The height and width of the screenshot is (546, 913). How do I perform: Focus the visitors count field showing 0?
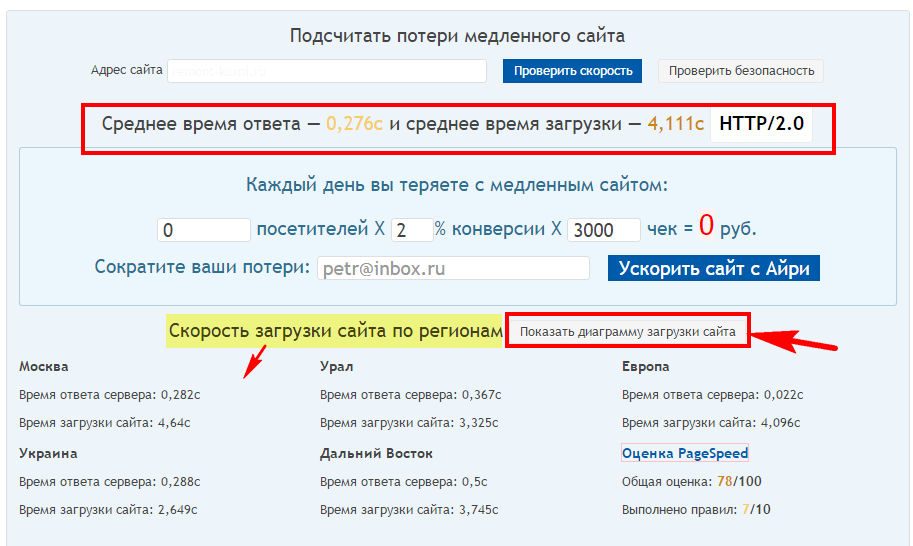click(204, 230)
